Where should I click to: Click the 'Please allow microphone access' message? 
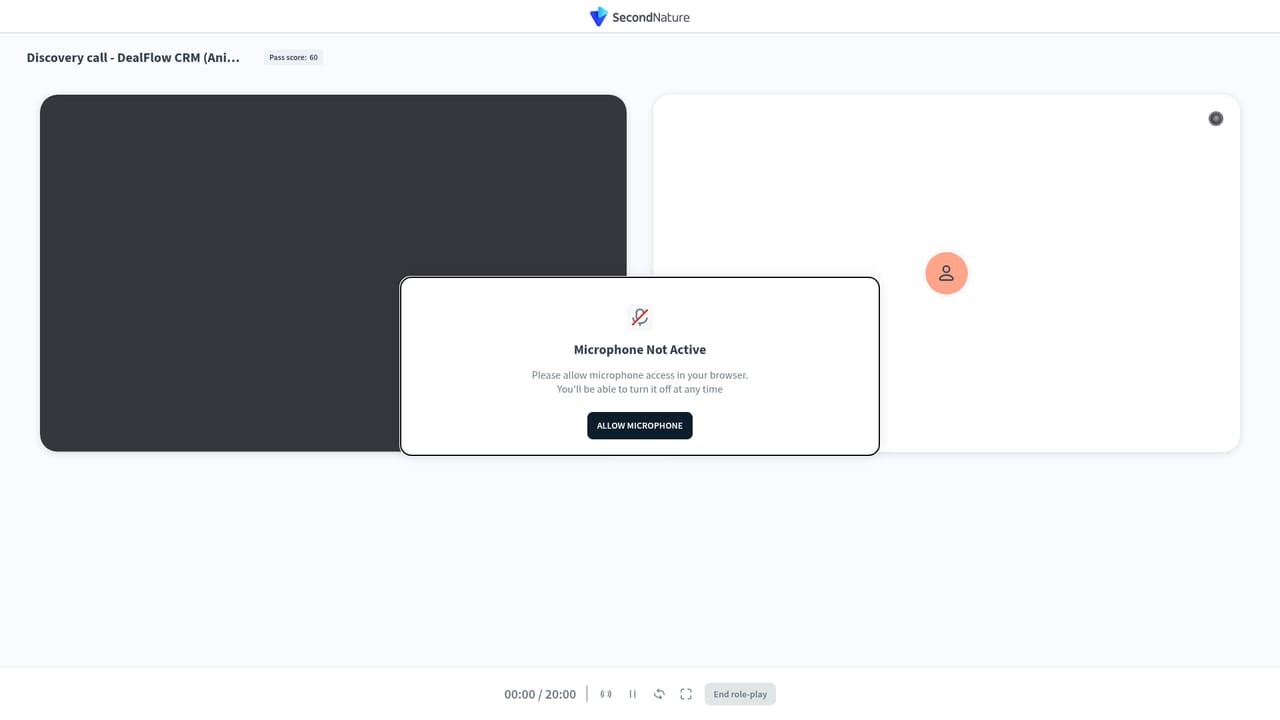pyautogui.click(x=640, y=382)
